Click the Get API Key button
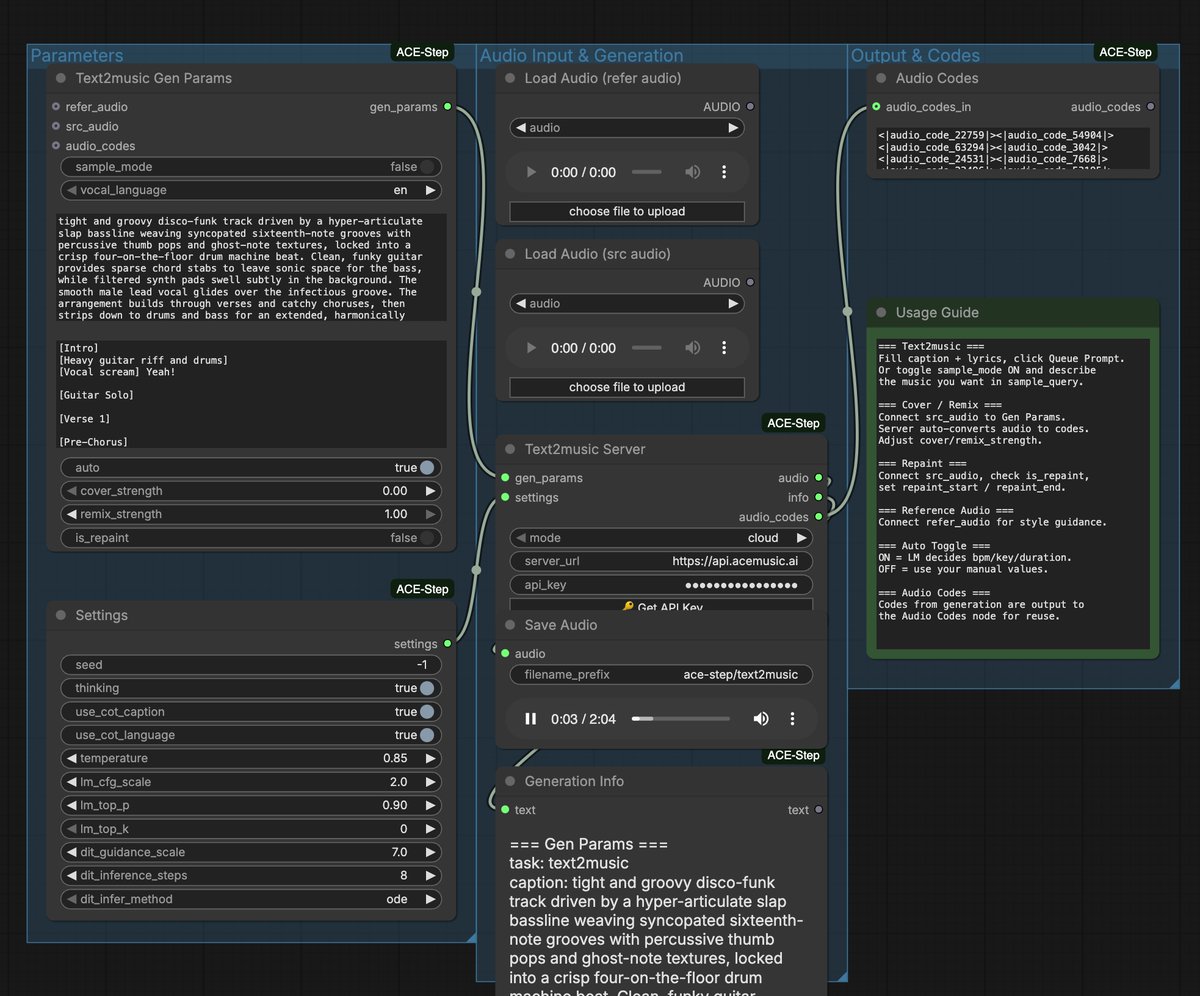 661,605
